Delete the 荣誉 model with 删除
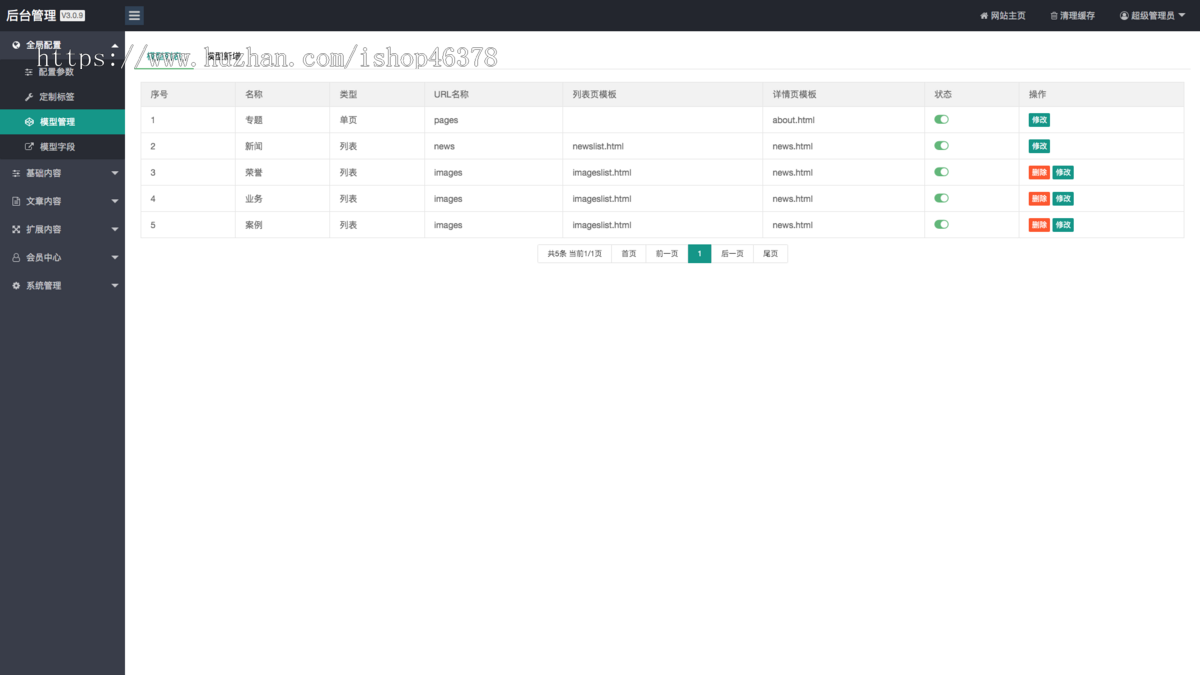This screenshot has height=675, width=1200. [x=1039, y=172]
